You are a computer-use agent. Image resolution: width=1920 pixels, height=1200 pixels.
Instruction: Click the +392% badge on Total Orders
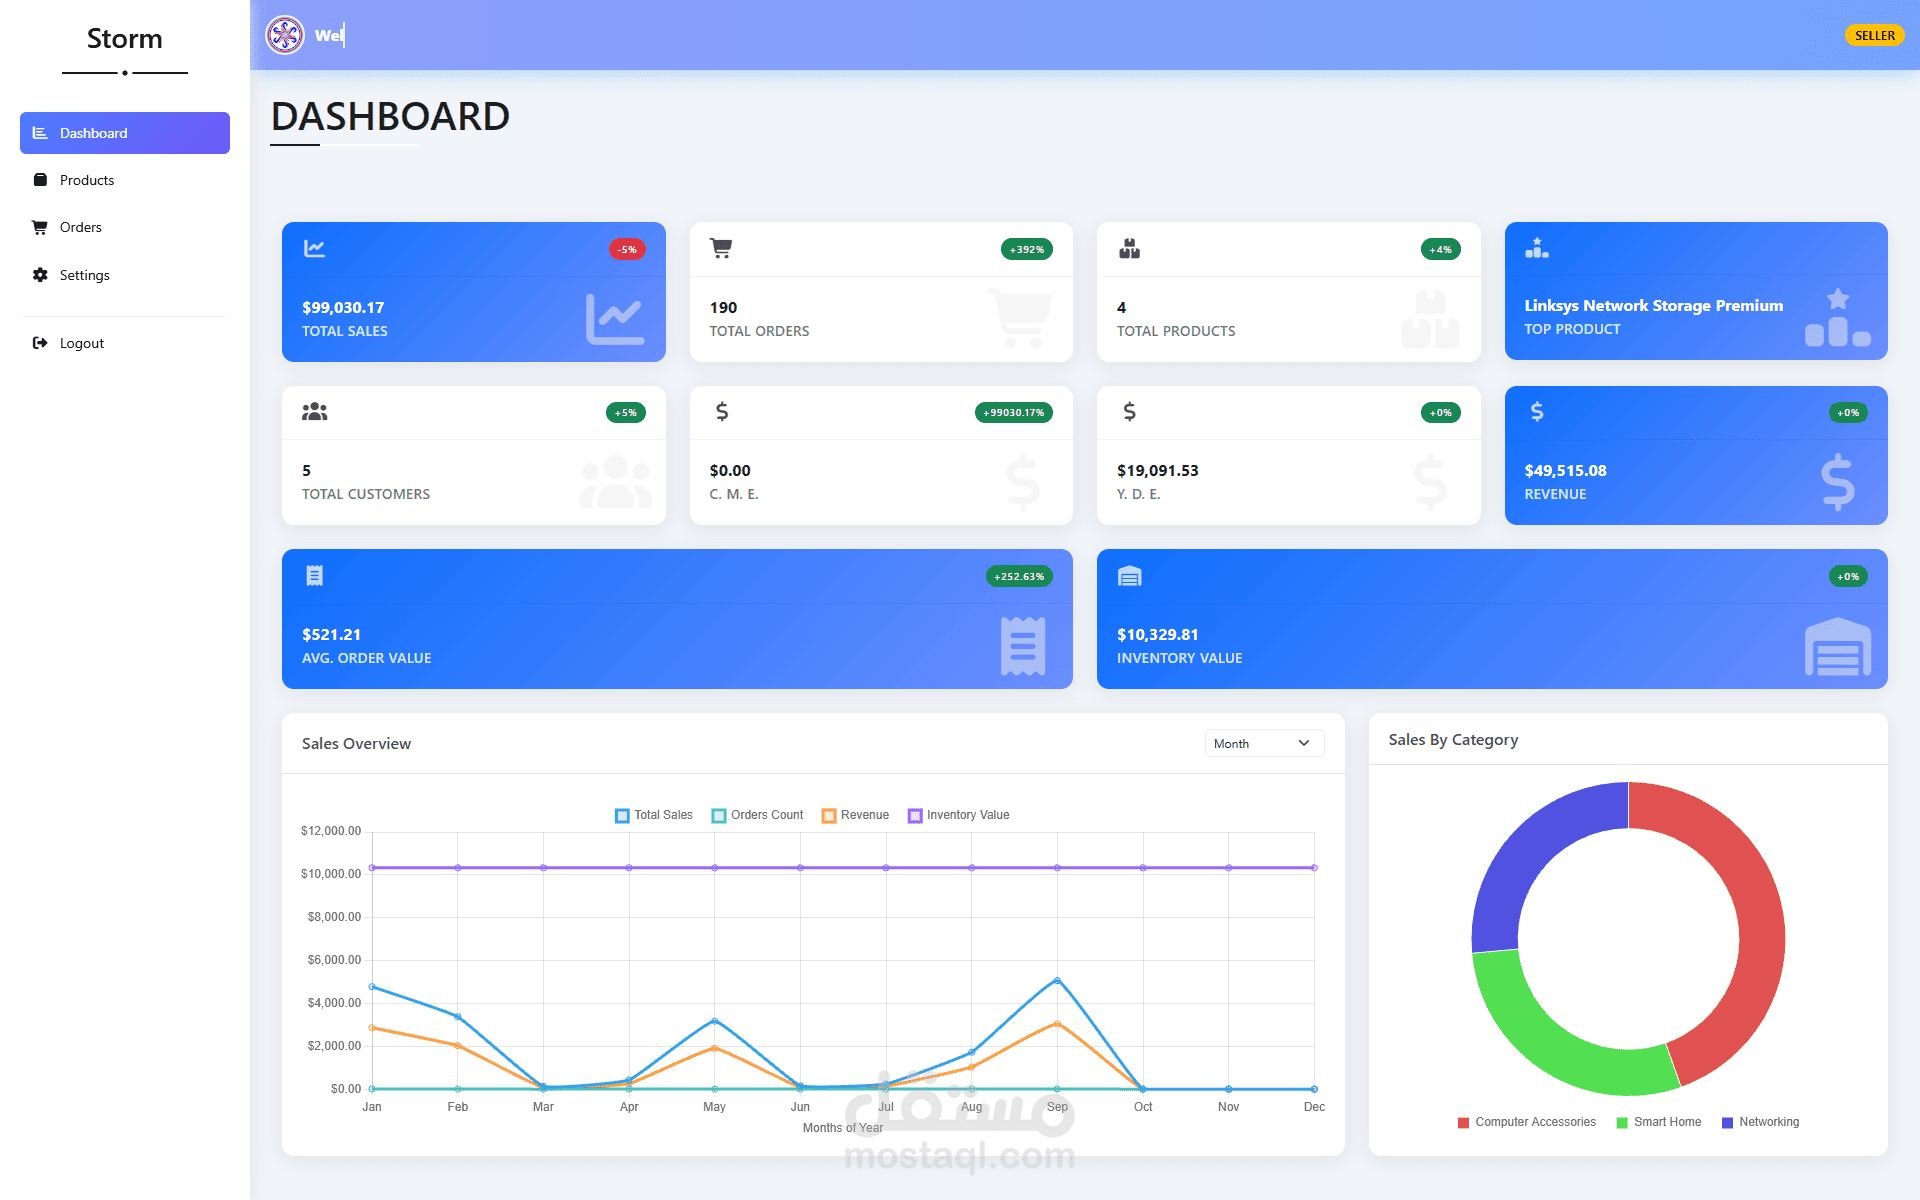click(1028, 249)
